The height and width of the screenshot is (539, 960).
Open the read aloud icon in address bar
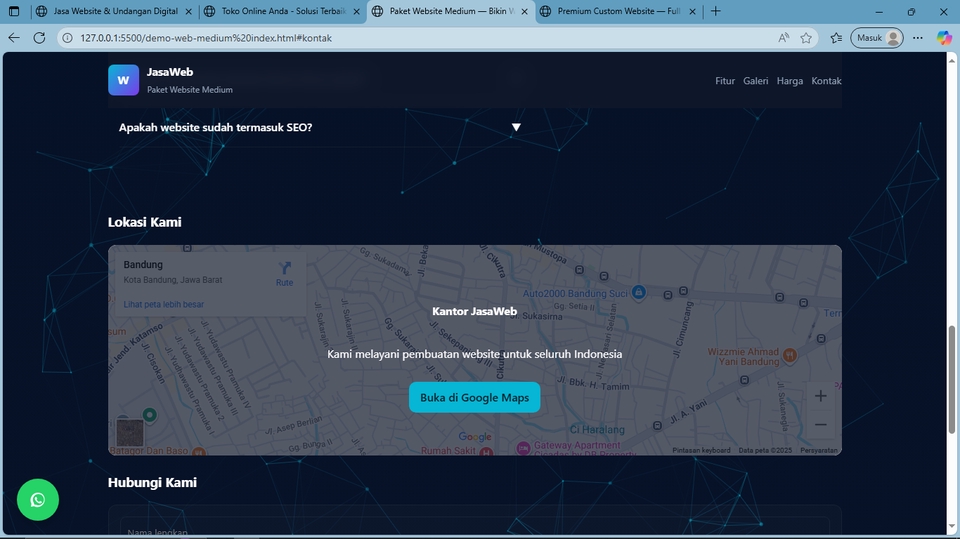(783, 38)
